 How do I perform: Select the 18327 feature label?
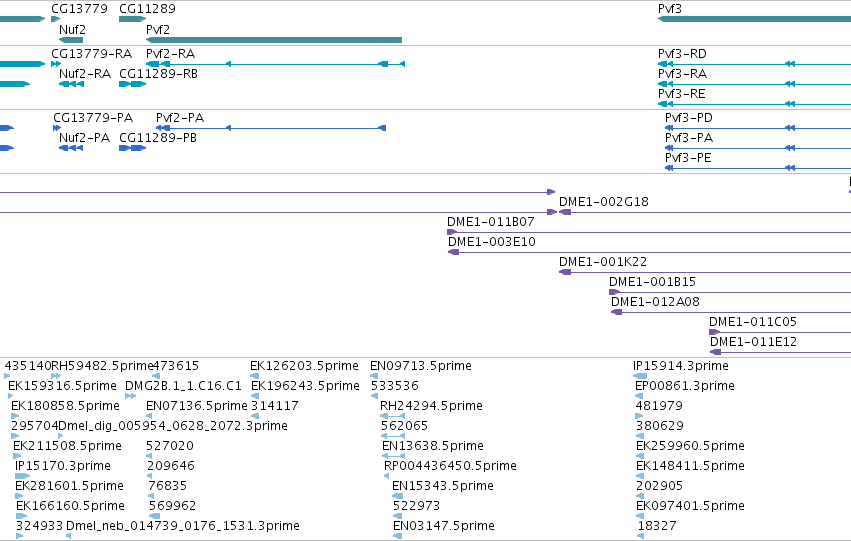pos(657,527)
